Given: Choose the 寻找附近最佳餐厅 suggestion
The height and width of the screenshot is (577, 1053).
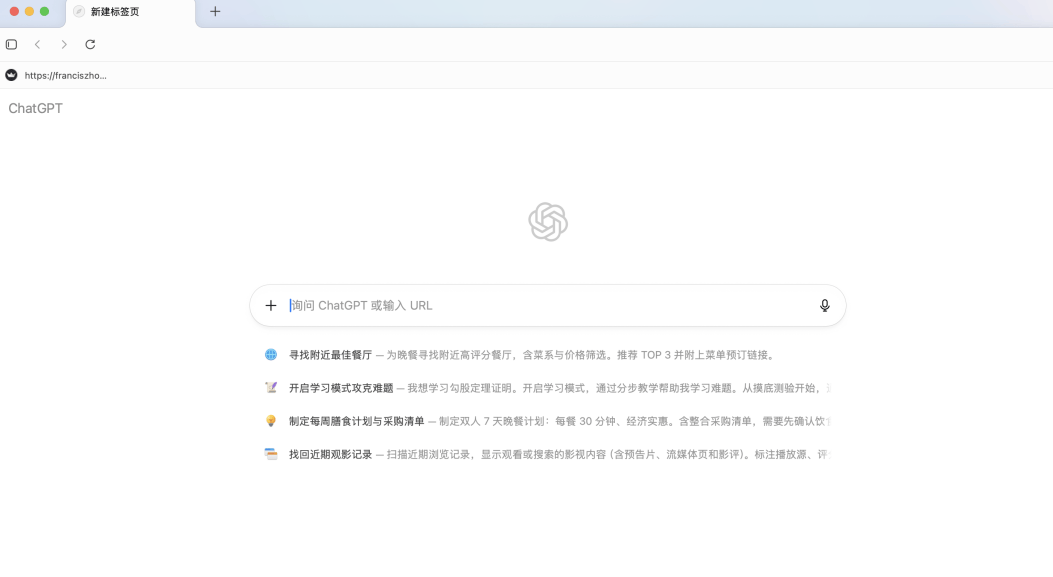Looking at the screenshot, I should [x=330, y=355].
